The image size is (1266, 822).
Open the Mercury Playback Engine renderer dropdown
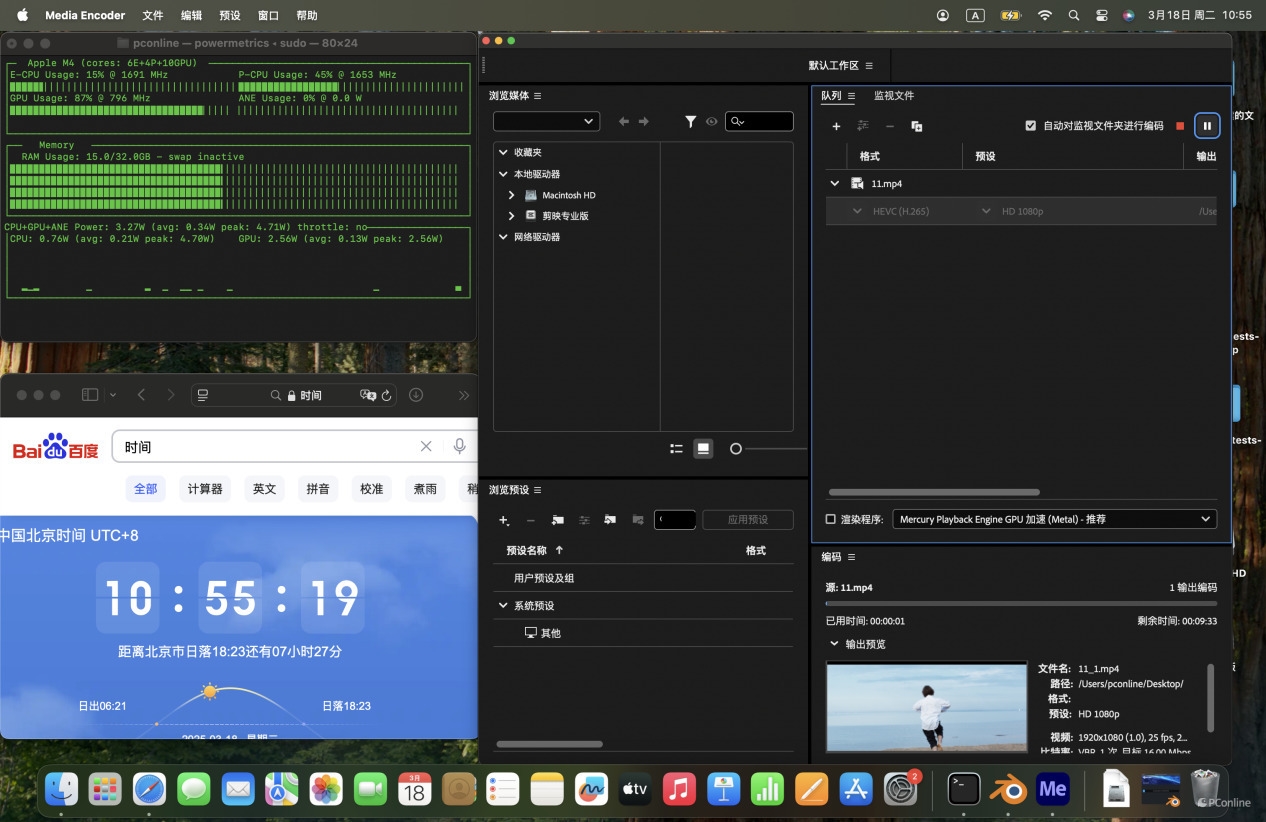[x=1054, y=519]
